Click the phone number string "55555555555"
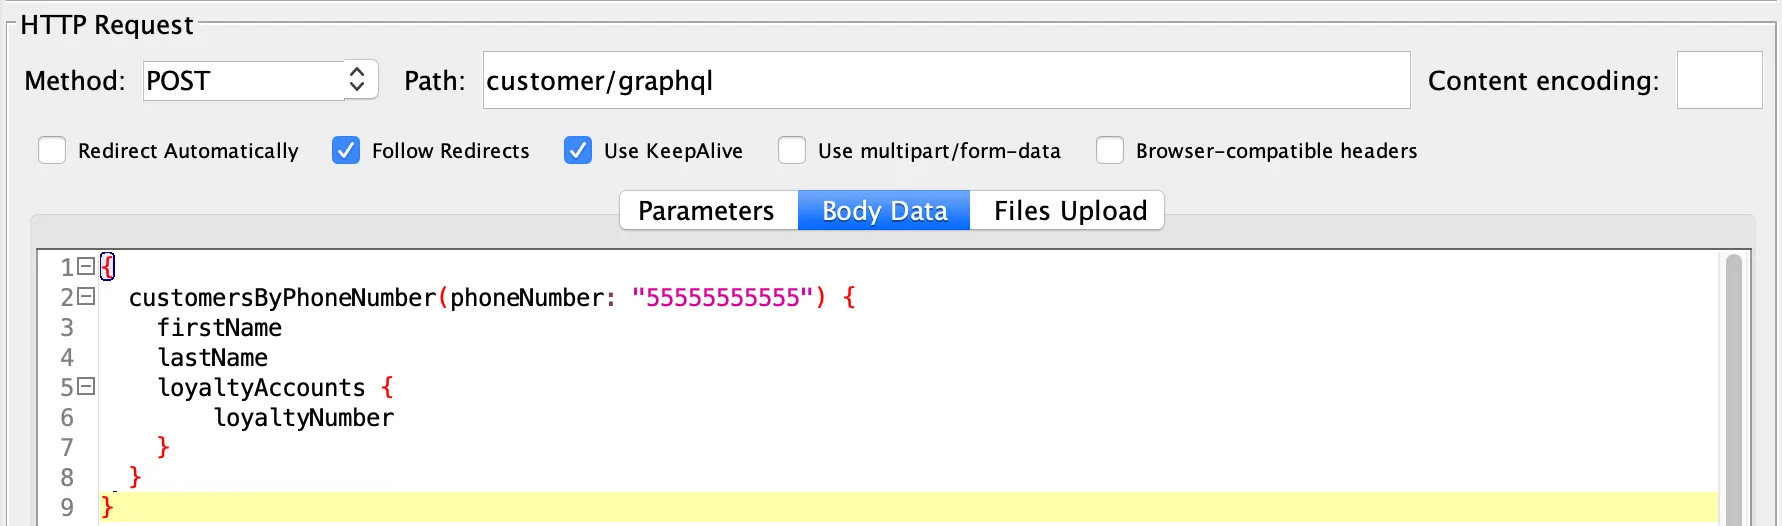The width and height of the screenshot is (1782, 526). [x=723, y=298]
